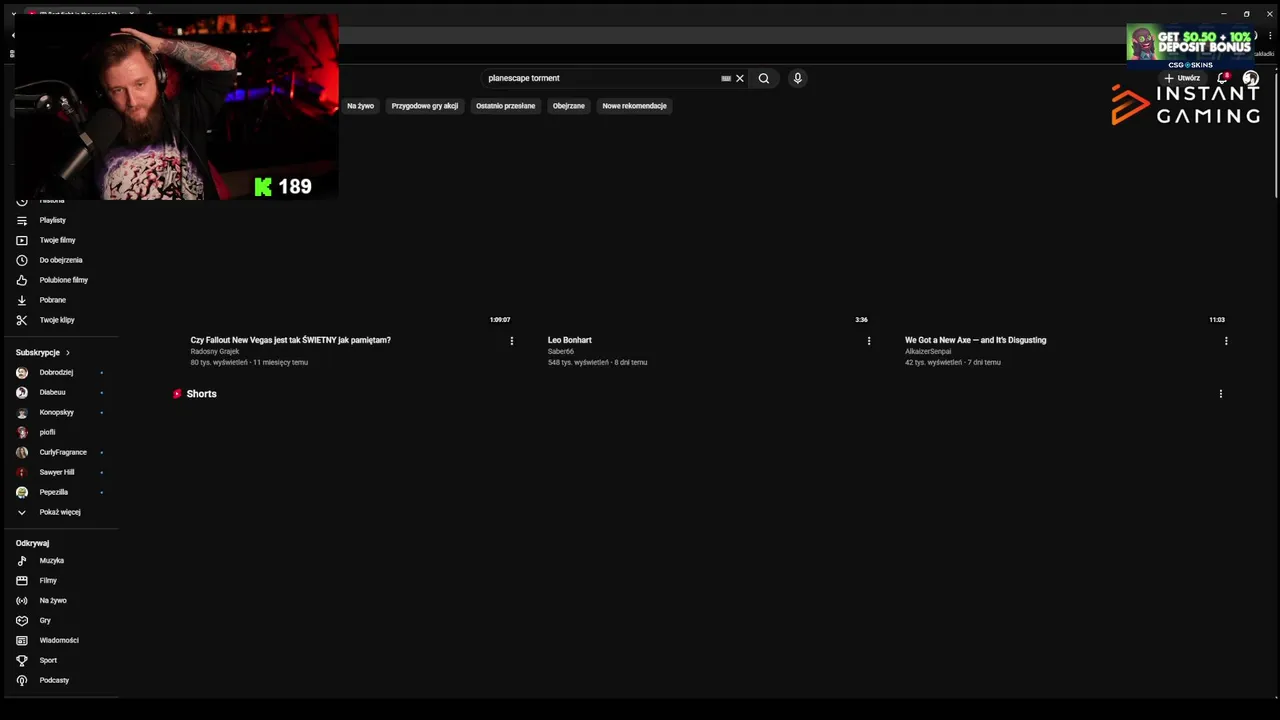Open more options for Fallout New Vegas video
1280x720 pixels.
coord(512,341)
